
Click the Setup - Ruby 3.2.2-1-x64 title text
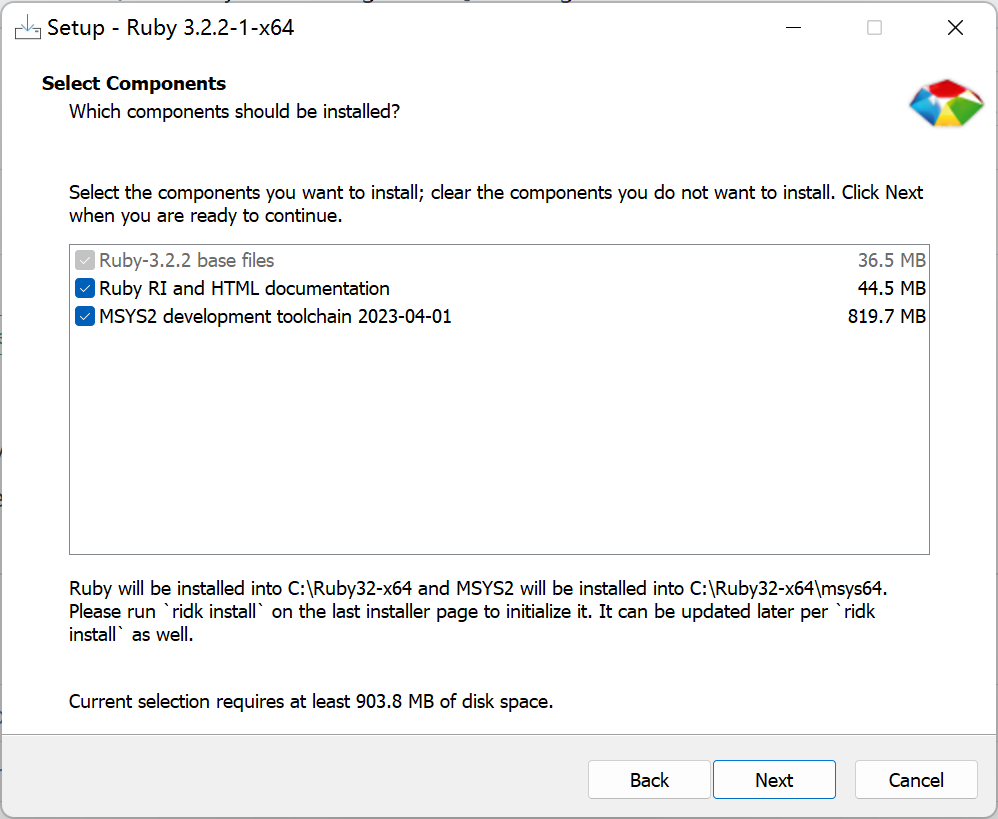click(x=171, y=28)
